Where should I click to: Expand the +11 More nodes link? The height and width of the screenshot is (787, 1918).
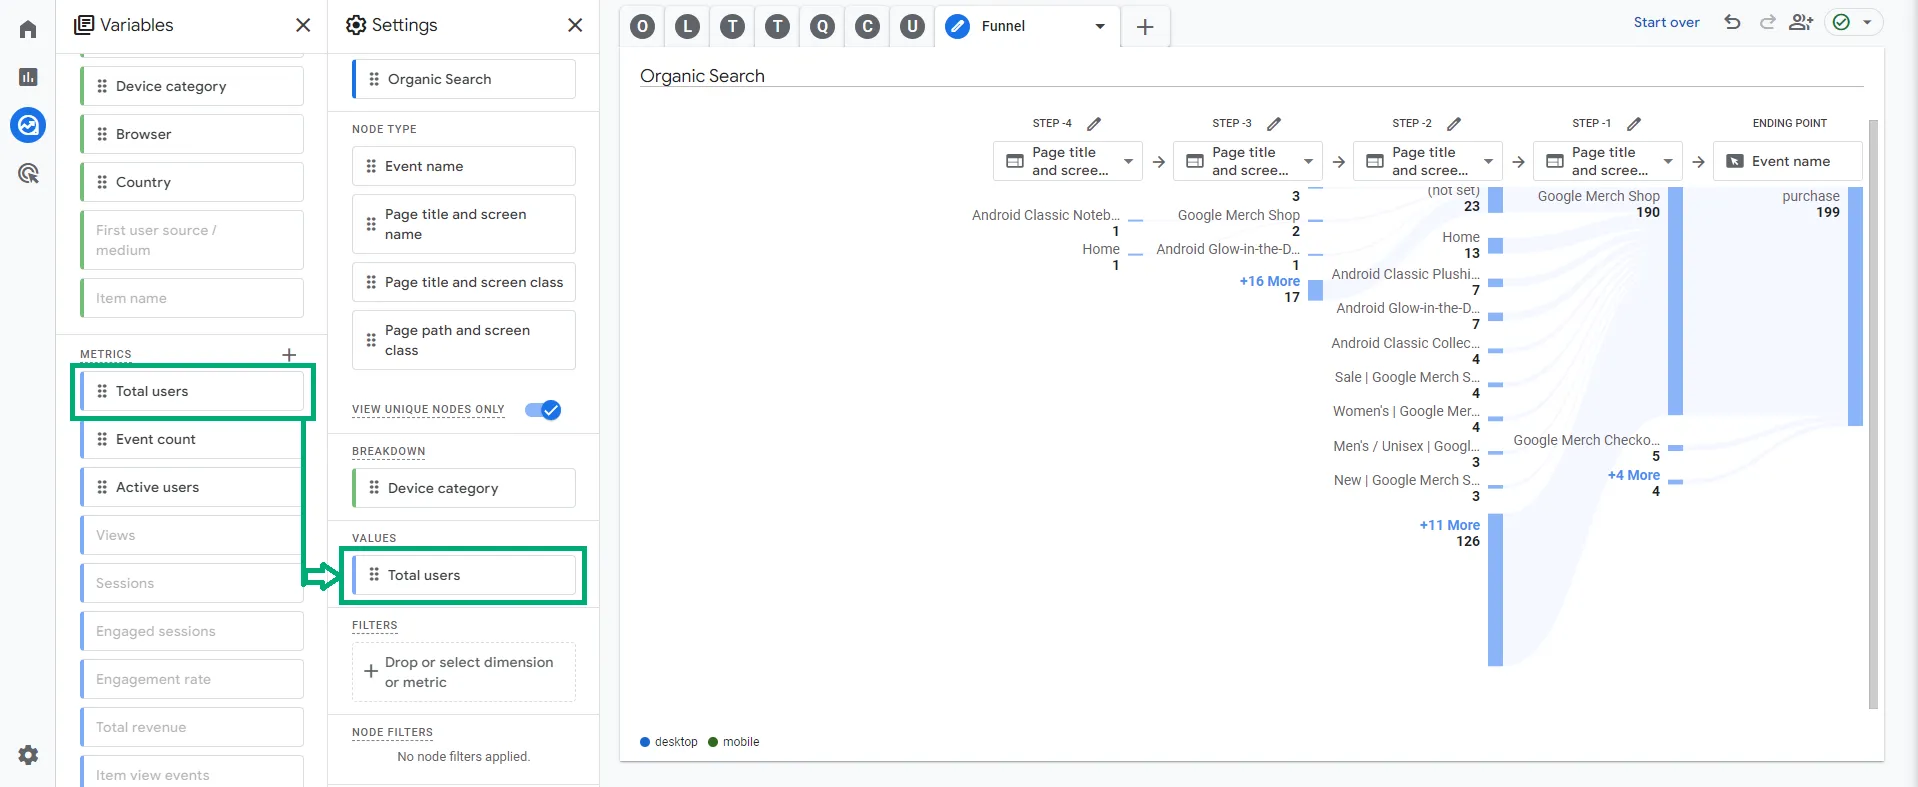tap(1449, 525)
